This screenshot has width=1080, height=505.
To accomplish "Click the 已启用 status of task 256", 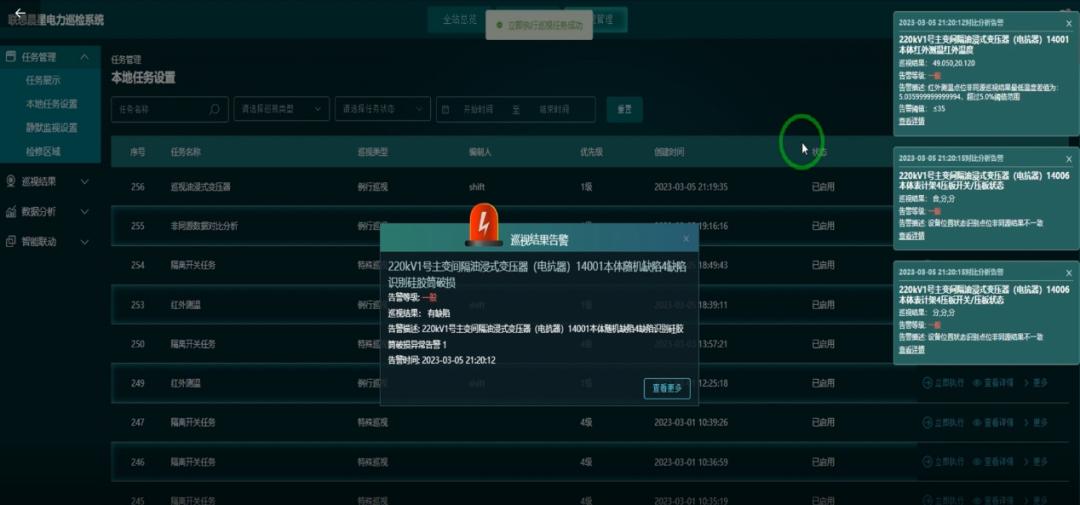I will [x=823, y=187].
